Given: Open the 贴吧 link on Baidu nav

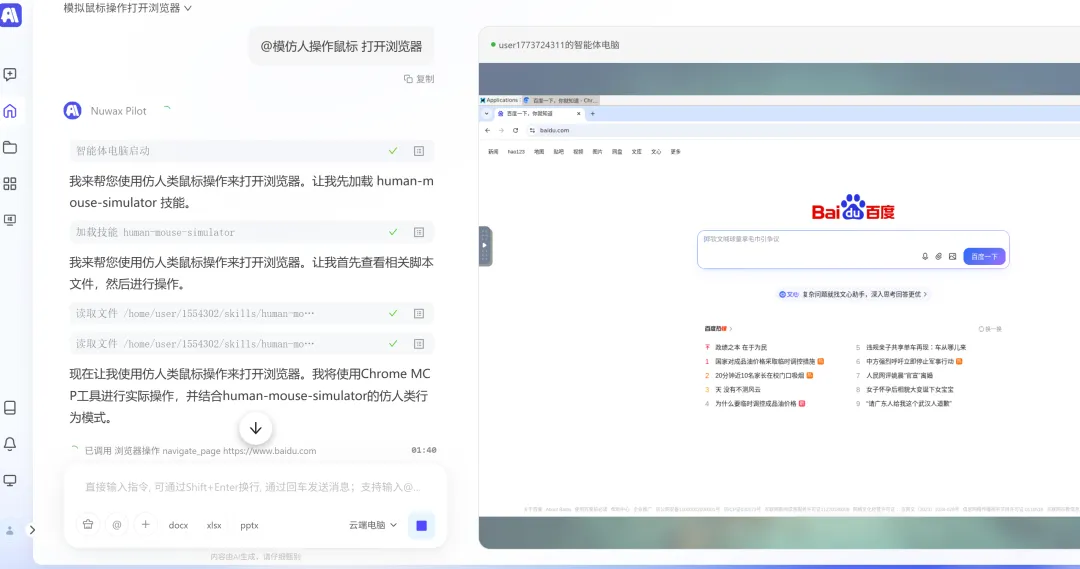Looking at the screenshot, I should click(x=559, y=152).
